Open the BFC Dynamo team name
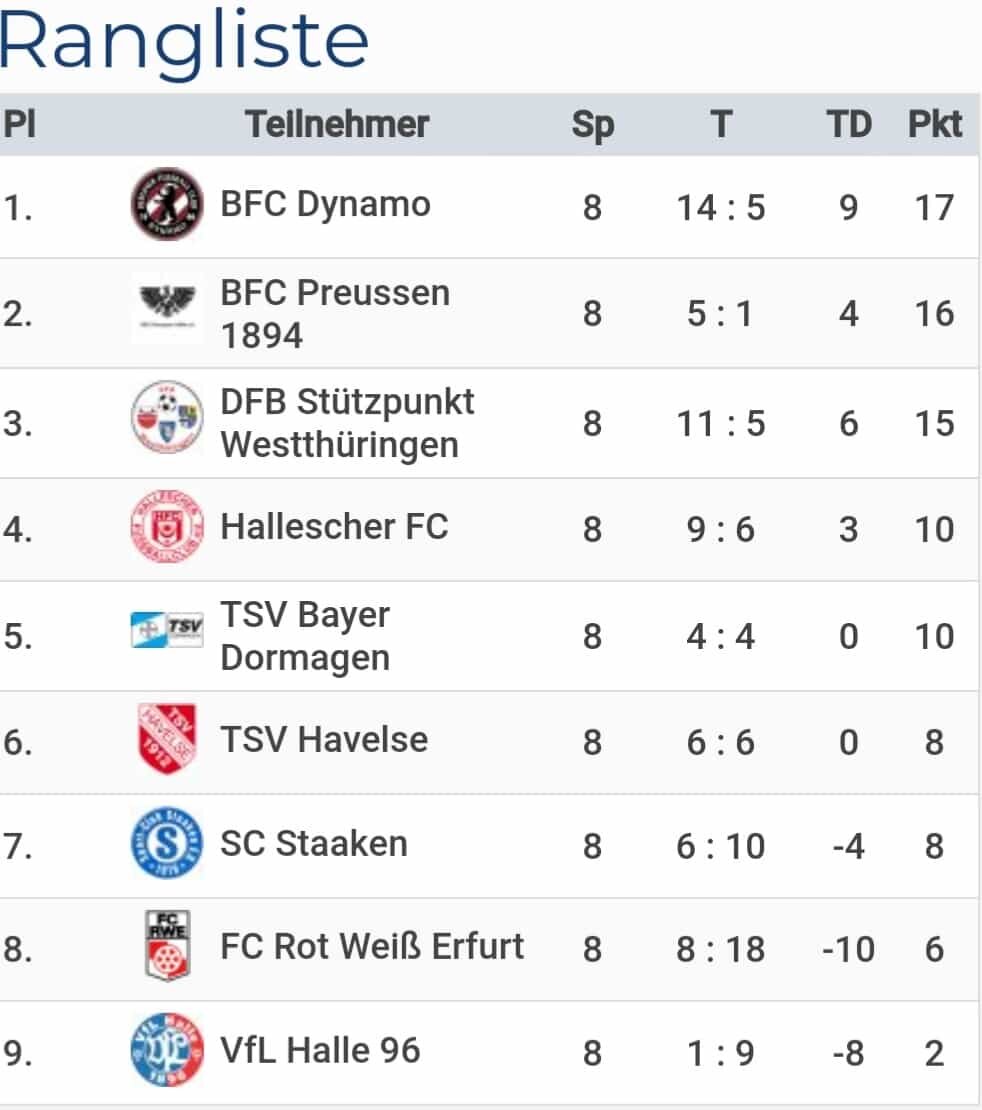Viewport: 982px width, 1110px height. [325, 205]
